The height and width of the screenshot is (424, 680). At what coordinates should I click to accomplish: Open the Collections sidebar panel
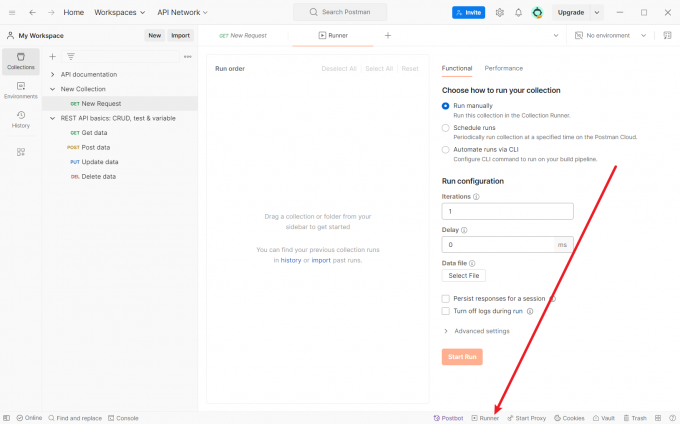(x=20, y=60)
